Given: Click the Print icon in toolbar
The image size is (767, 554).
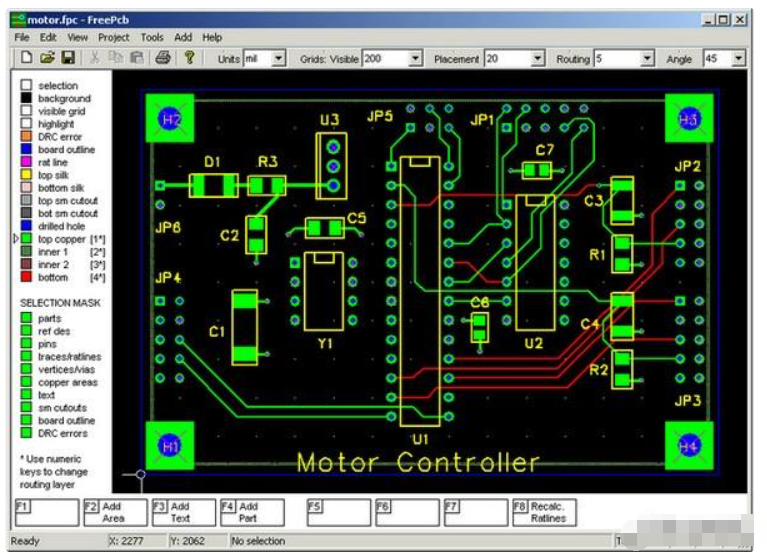Looking at the screenshot, I should point(162,59).
